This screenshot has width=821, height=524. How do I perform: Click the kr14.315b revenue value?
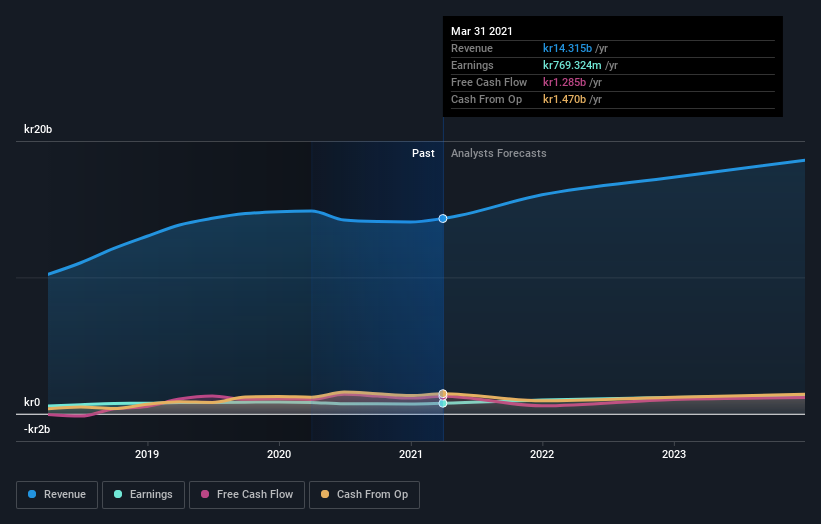click(567, 48)
